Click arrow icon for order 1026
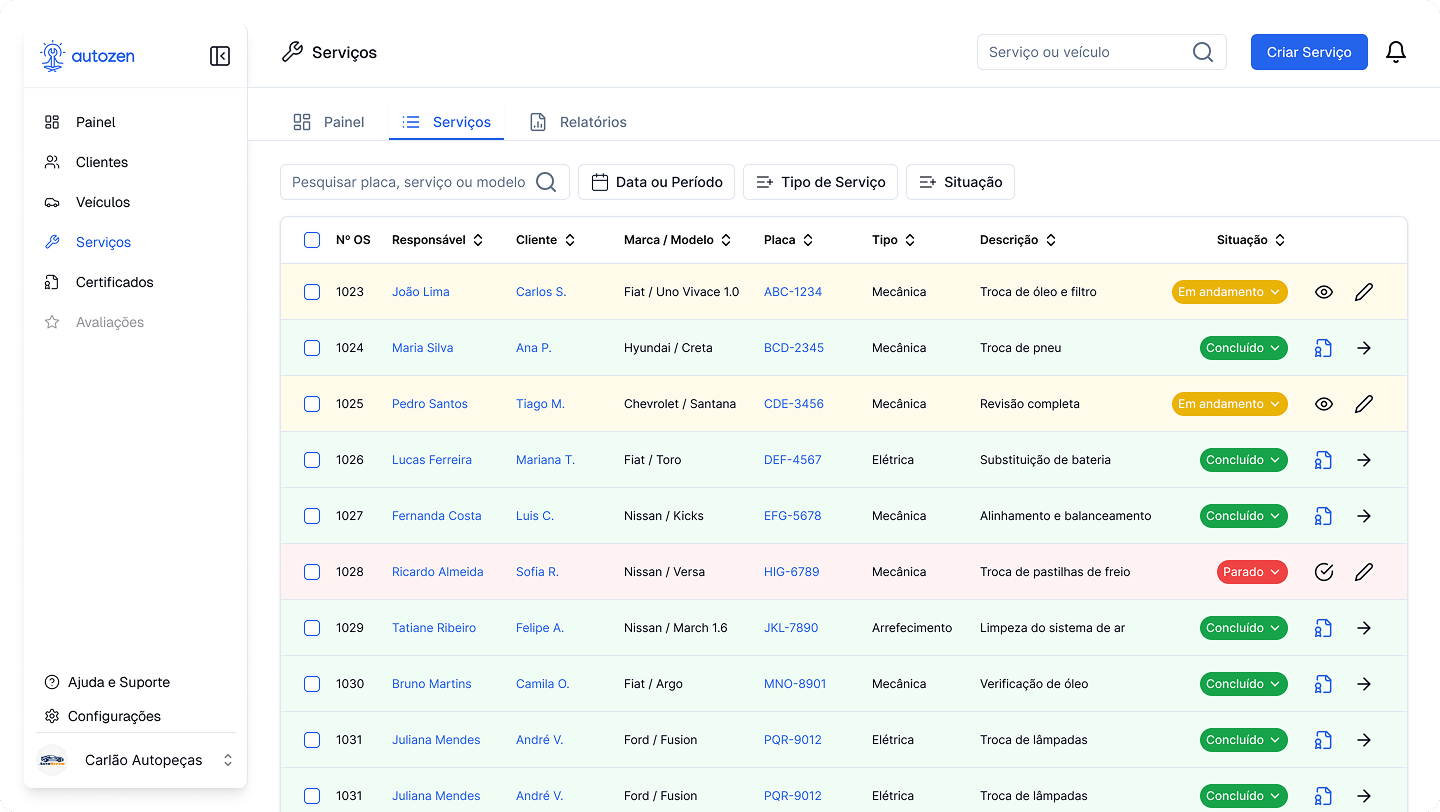Image resolution: width=1440 pixels, height=812 pixels. pyautogui.click(x=1364, y=460)
